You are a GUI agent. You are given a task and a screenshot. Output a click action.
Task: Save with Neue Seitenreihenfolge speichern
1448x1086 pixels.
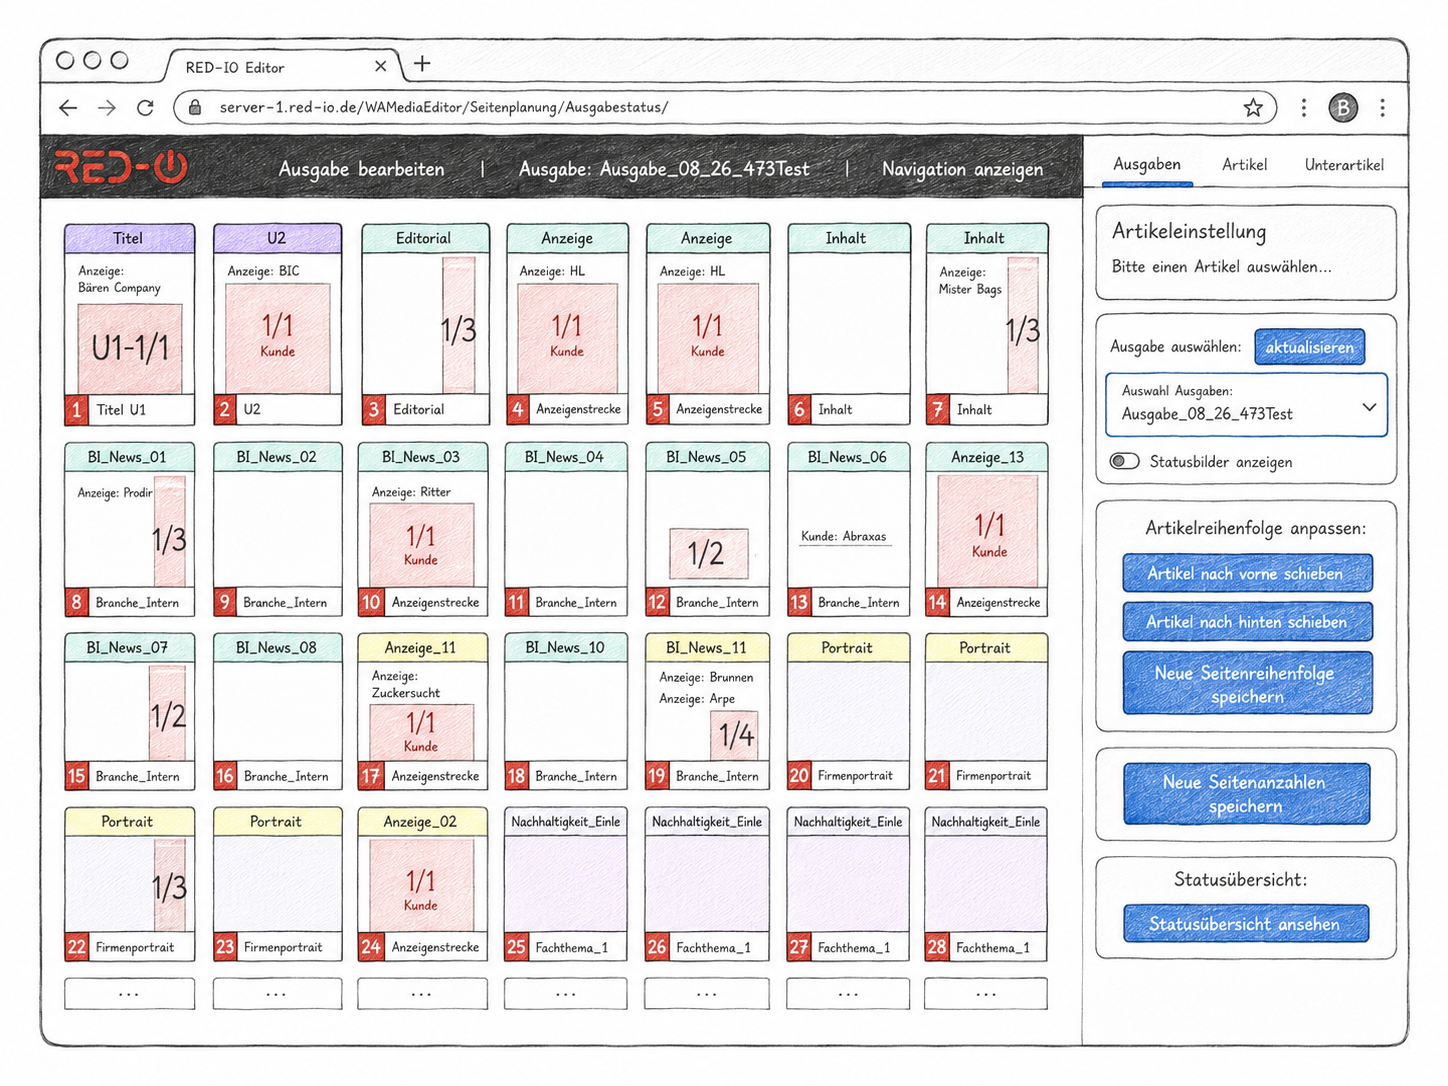[1246, 684]
